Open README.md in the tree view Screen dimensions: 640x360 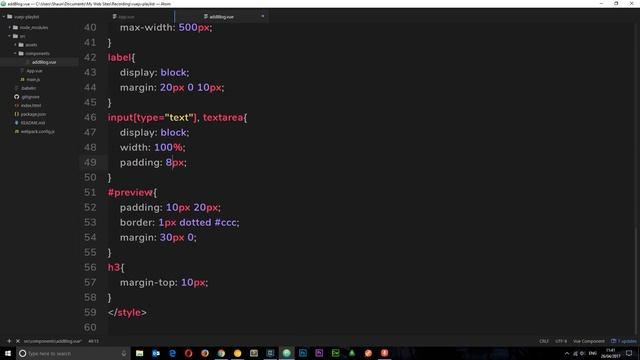[33, 122]
